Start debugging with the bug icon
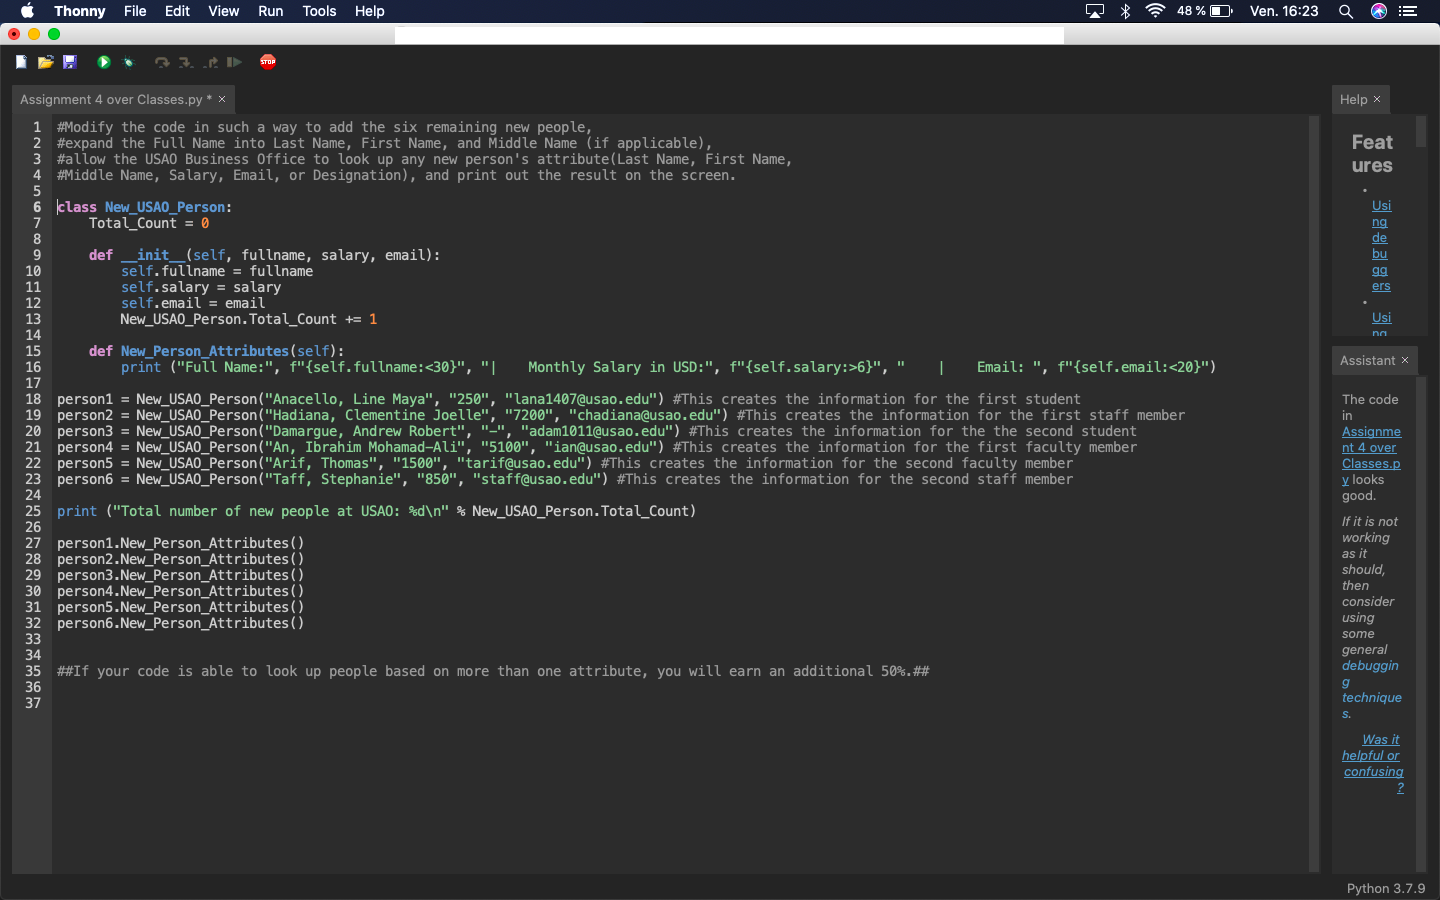1440x900 pixels. click(128, 62)
